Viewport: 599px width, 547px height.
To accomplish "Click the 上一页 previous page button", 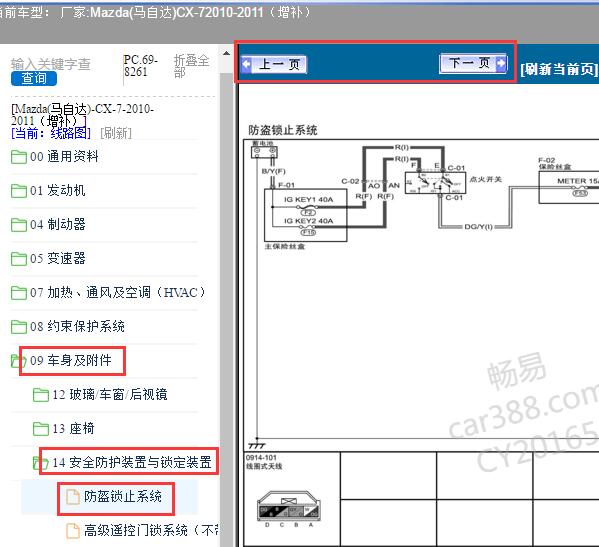I will tap(274, 64).
